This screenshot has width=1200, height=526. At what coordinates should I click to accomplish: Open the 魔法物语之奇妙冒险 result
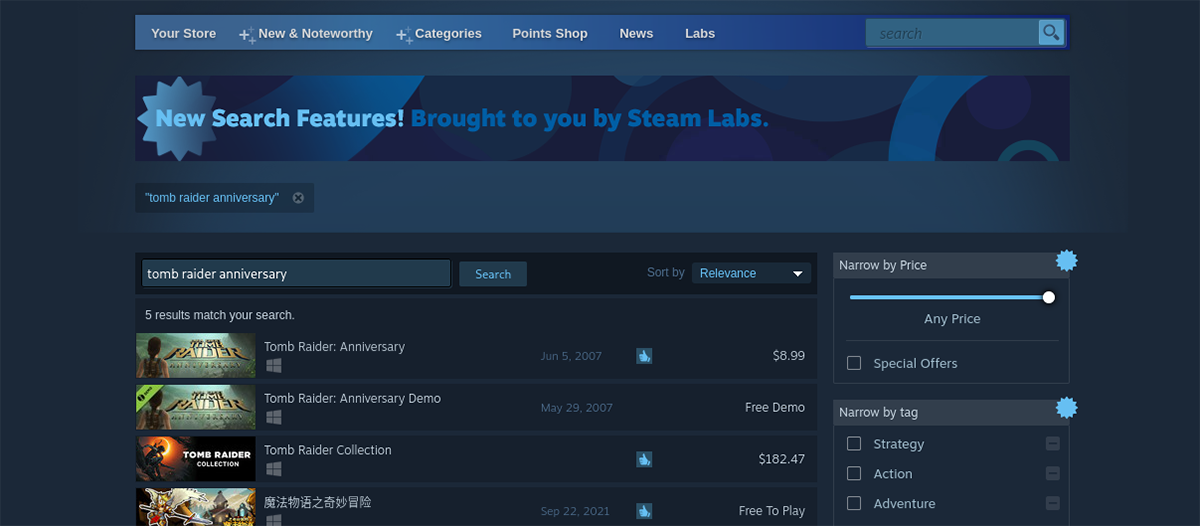[x=476, y=507]
